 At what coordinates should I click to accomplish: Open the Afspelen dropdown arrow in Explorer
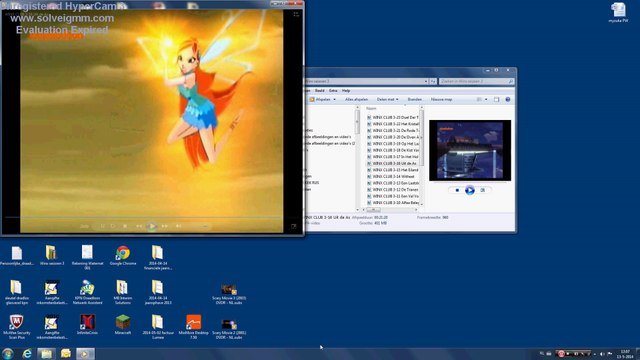click(x=334, y=99)
